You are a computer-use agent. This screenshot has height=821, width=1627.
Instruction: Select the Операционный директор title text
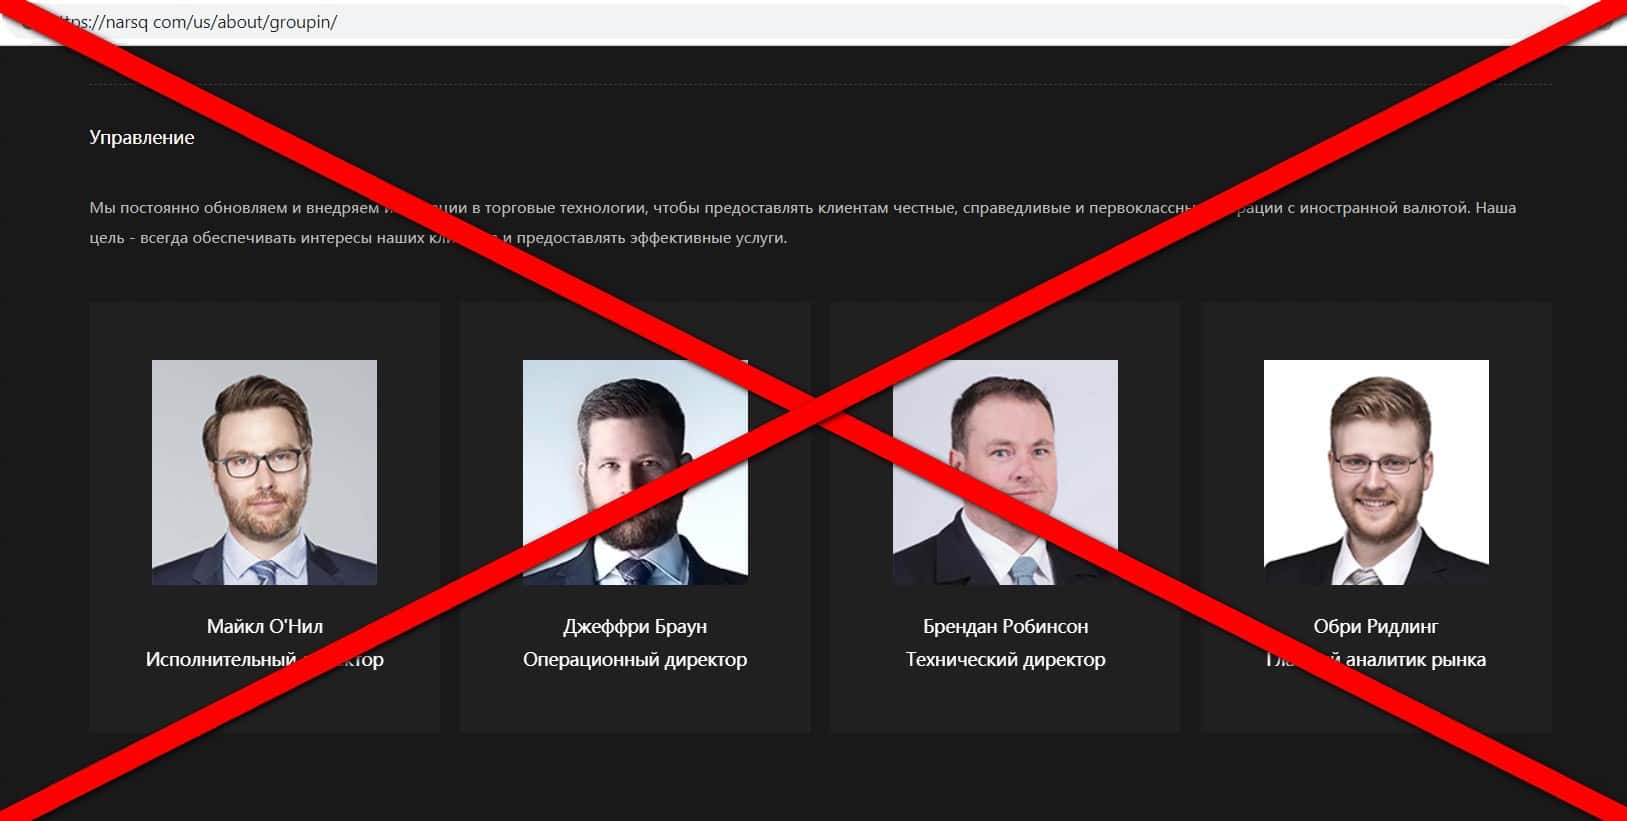click(x=635, y=660)
